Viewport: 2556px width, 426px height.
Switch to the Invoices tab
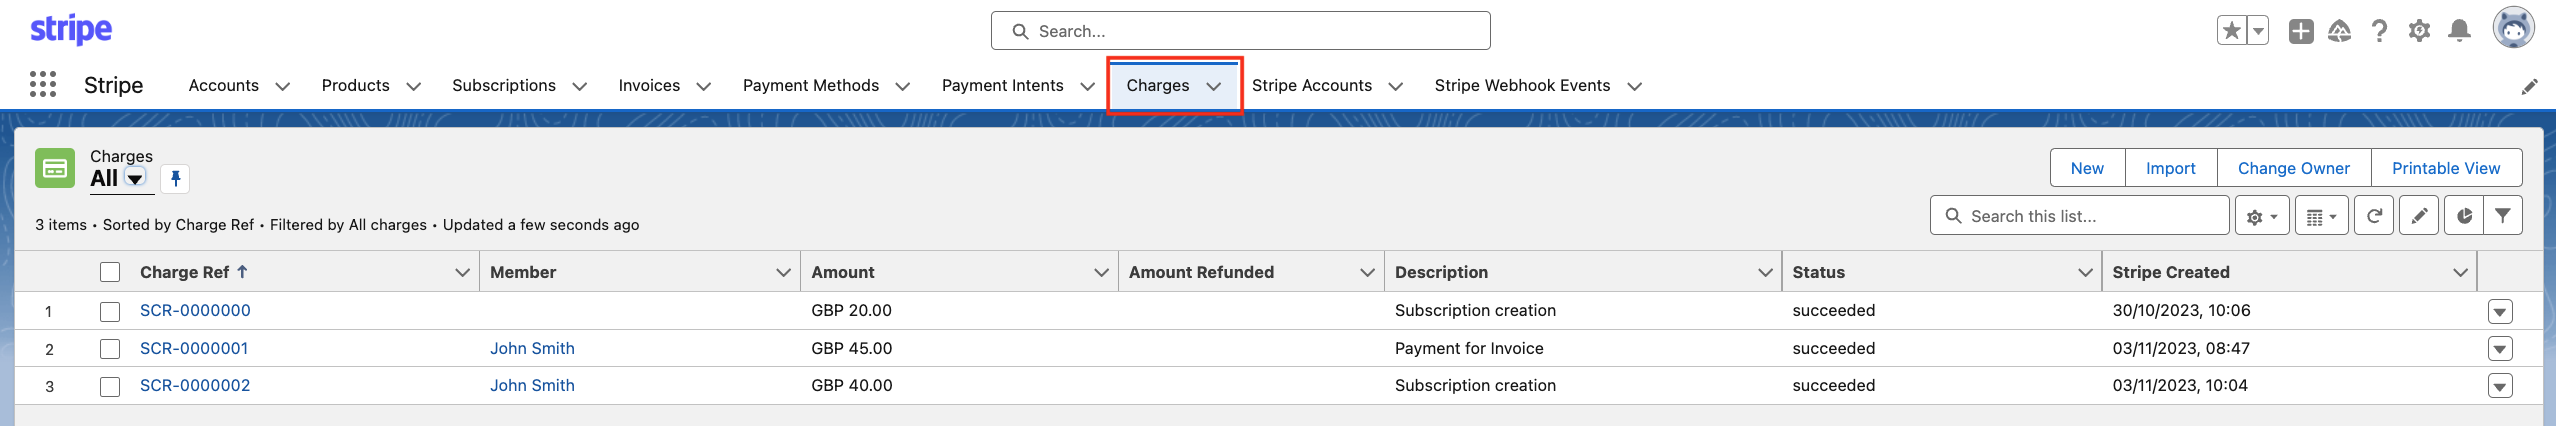pyautogui.click(x=649, y=86)
